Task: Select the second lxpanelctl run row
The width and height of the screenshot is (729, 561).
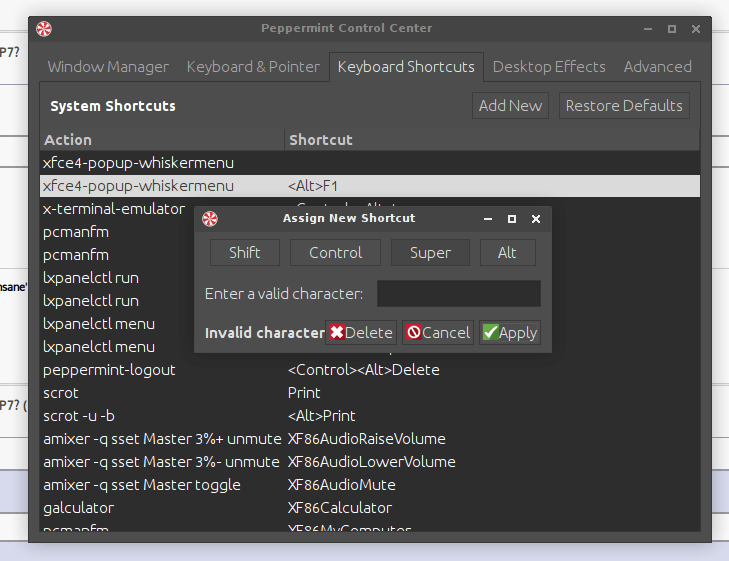Action: 117,301
